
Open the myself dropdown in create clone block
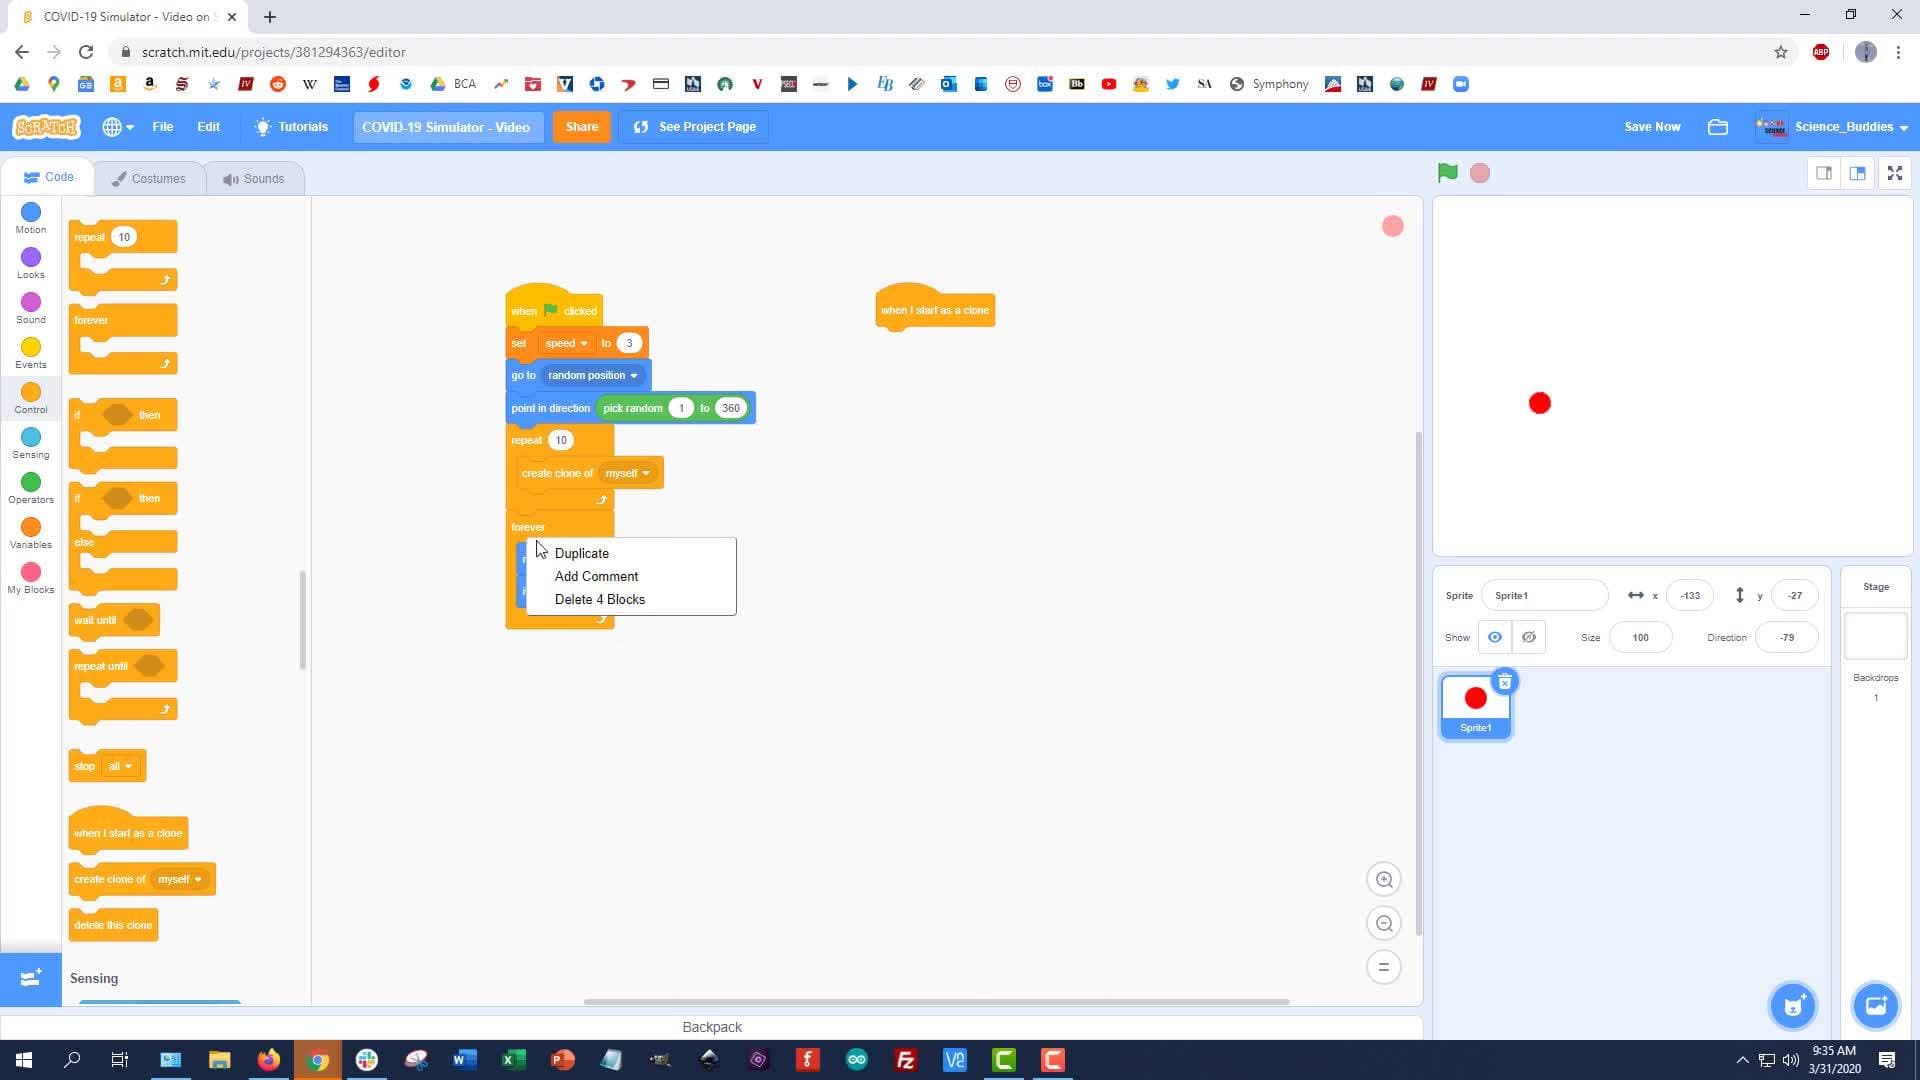(645, 472)
